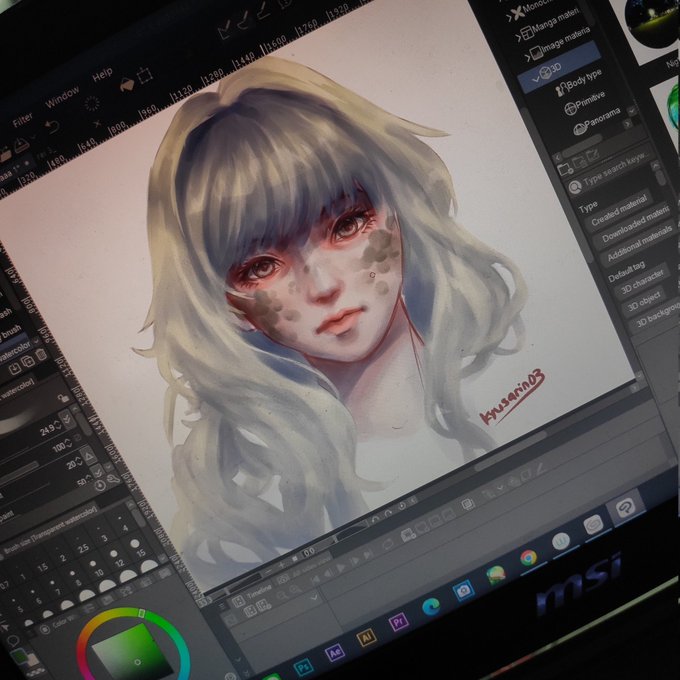
Task: Adjust the 20 value stepper
Action: pos(79,461)
